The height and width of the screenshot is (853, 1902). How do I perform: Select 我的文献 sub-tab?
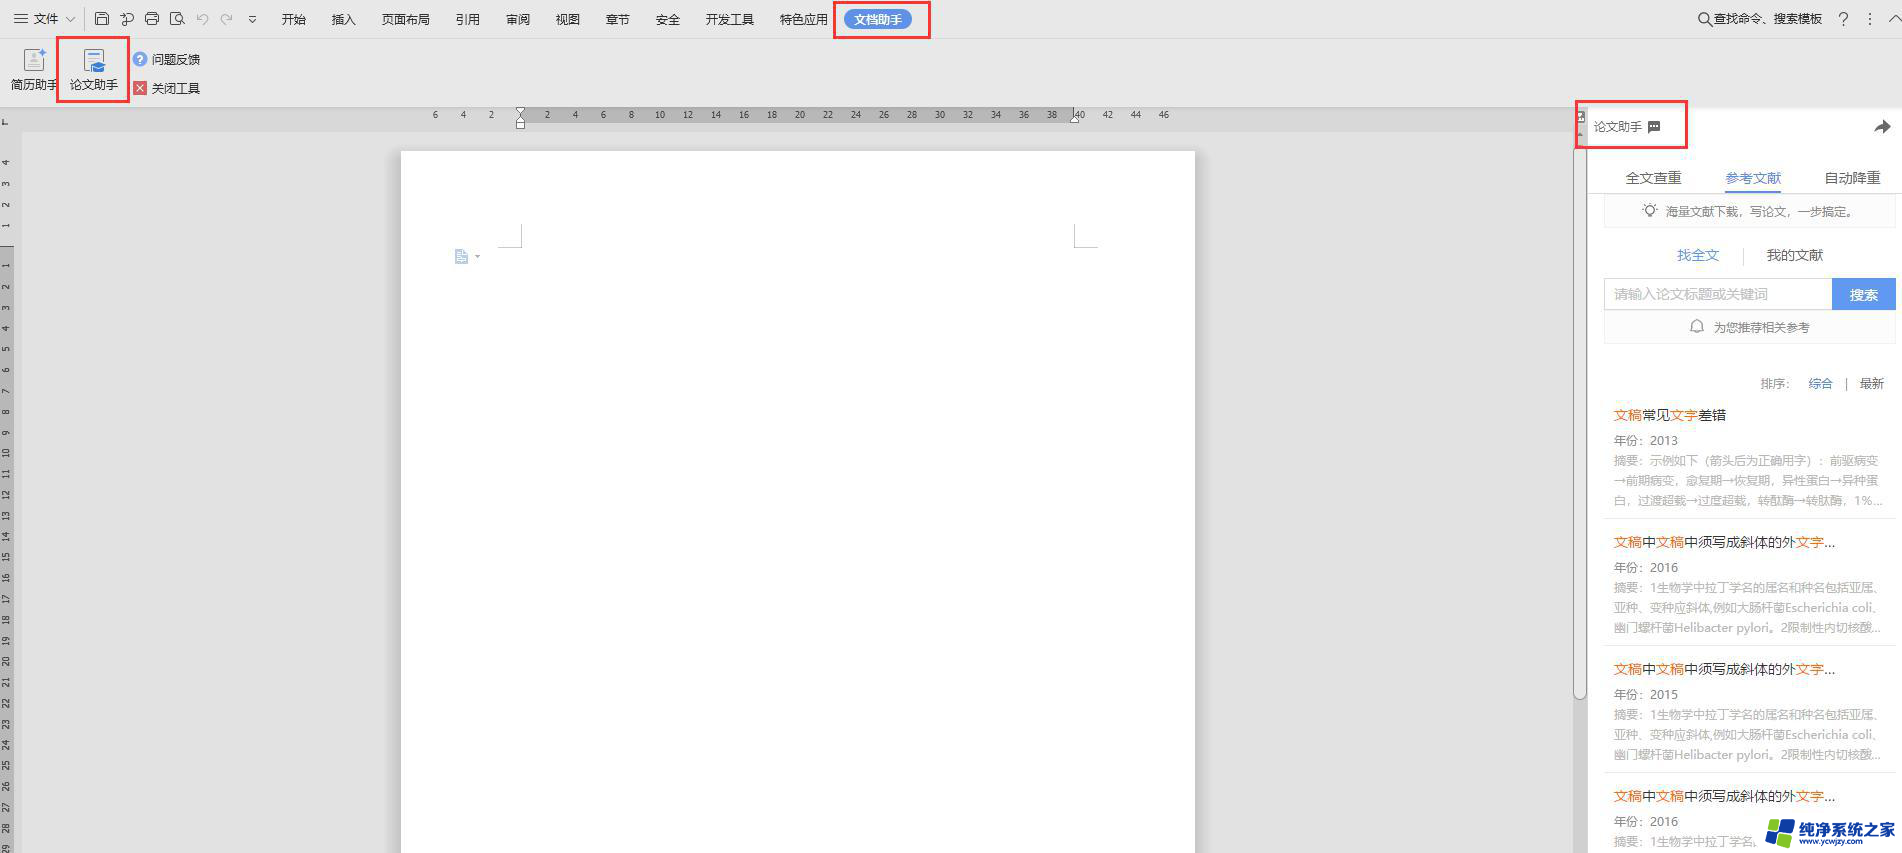[x=1795, y=255]
